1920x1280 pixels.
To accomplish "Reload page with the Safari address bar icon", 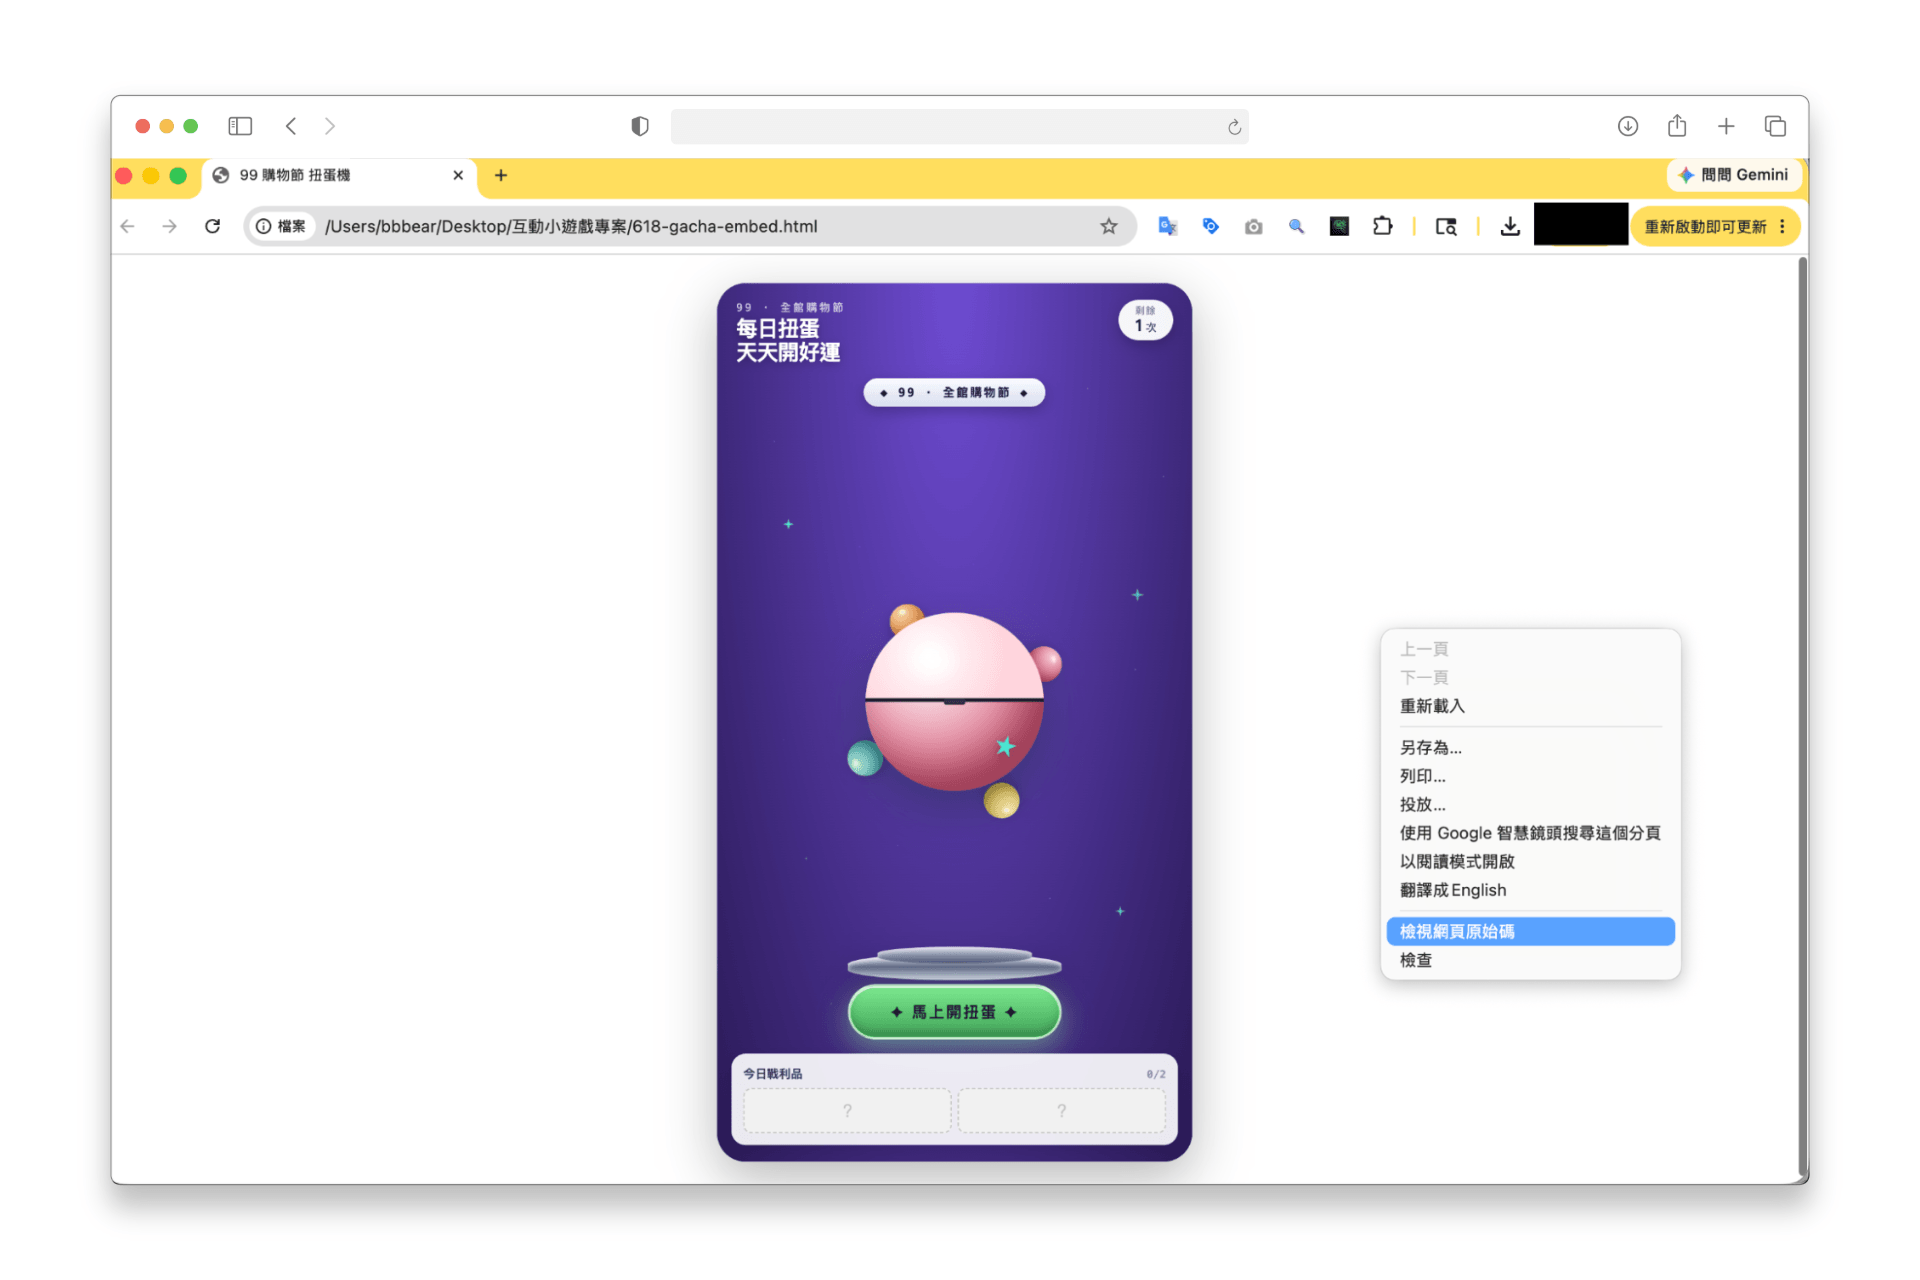I will point(1234,127).
